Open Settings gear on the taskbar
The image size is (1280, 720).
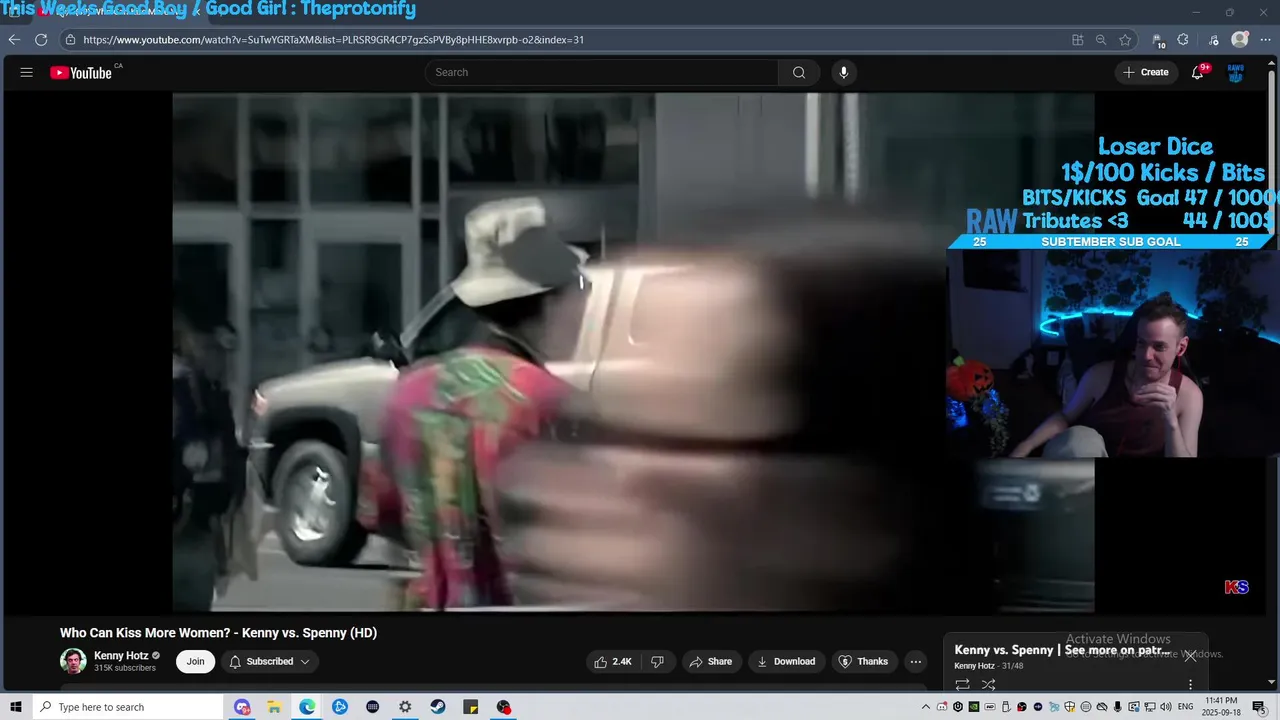pyautogui.click(x=405, y=707)
